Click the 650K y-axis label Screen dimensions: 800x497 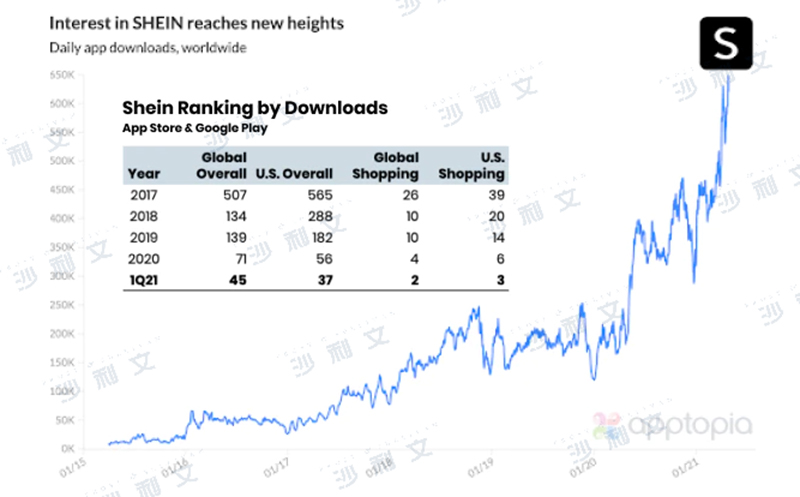click(62, 75)
